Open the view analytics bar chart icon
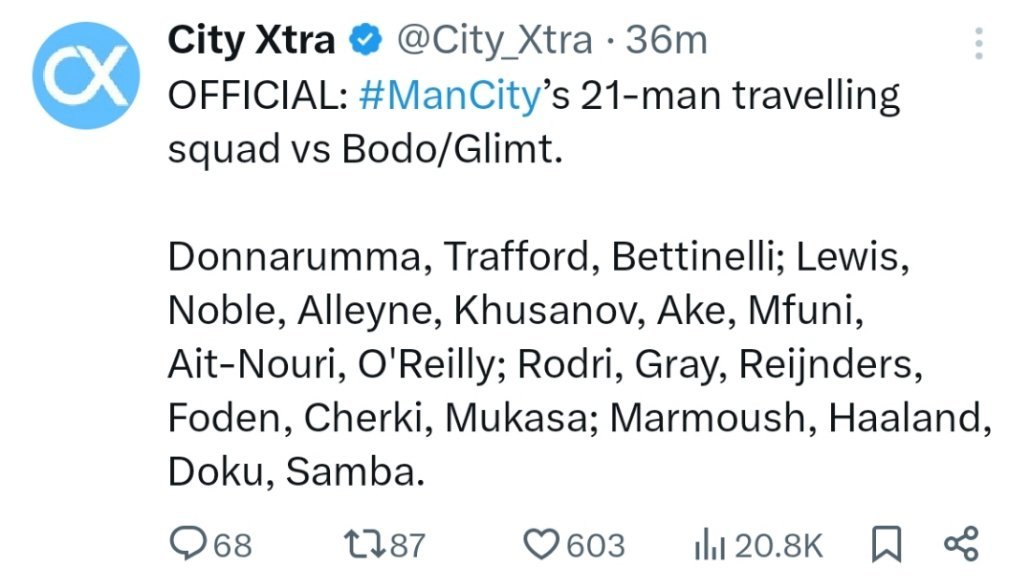The width and height of the screenshot is (1032, 588). coord(710,545)
